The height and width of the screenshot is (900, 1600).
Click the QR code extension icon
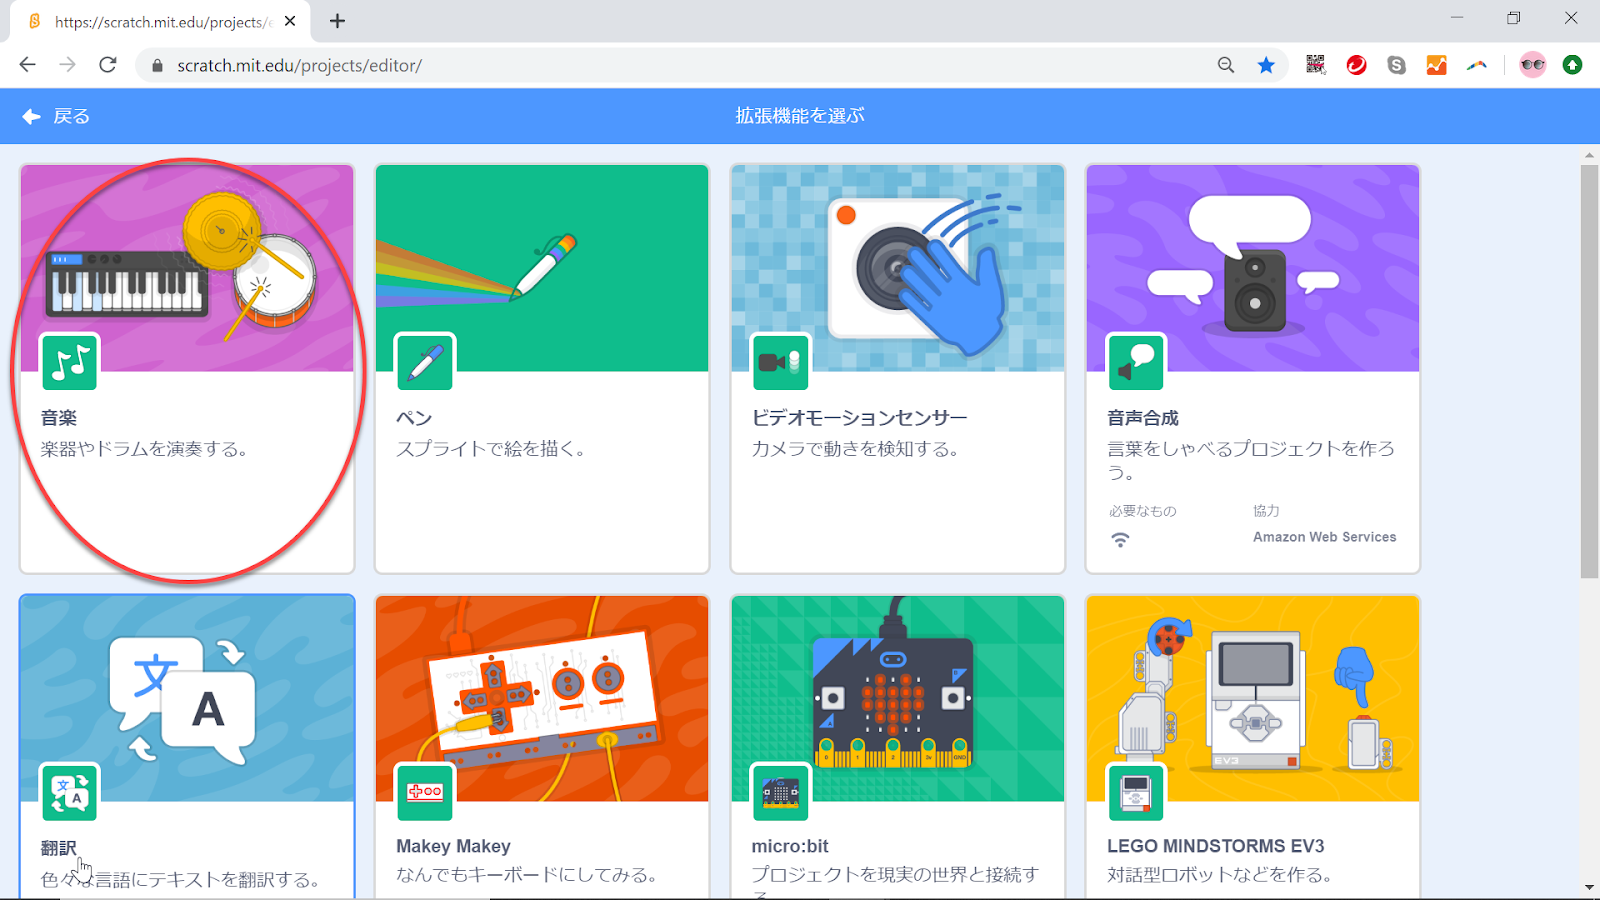pyautogui.click(x=1316, y=65)
